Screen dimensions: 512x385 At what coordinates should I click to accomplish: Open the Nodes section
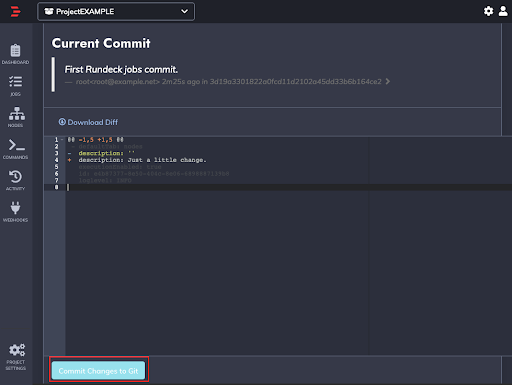(15, 117)
